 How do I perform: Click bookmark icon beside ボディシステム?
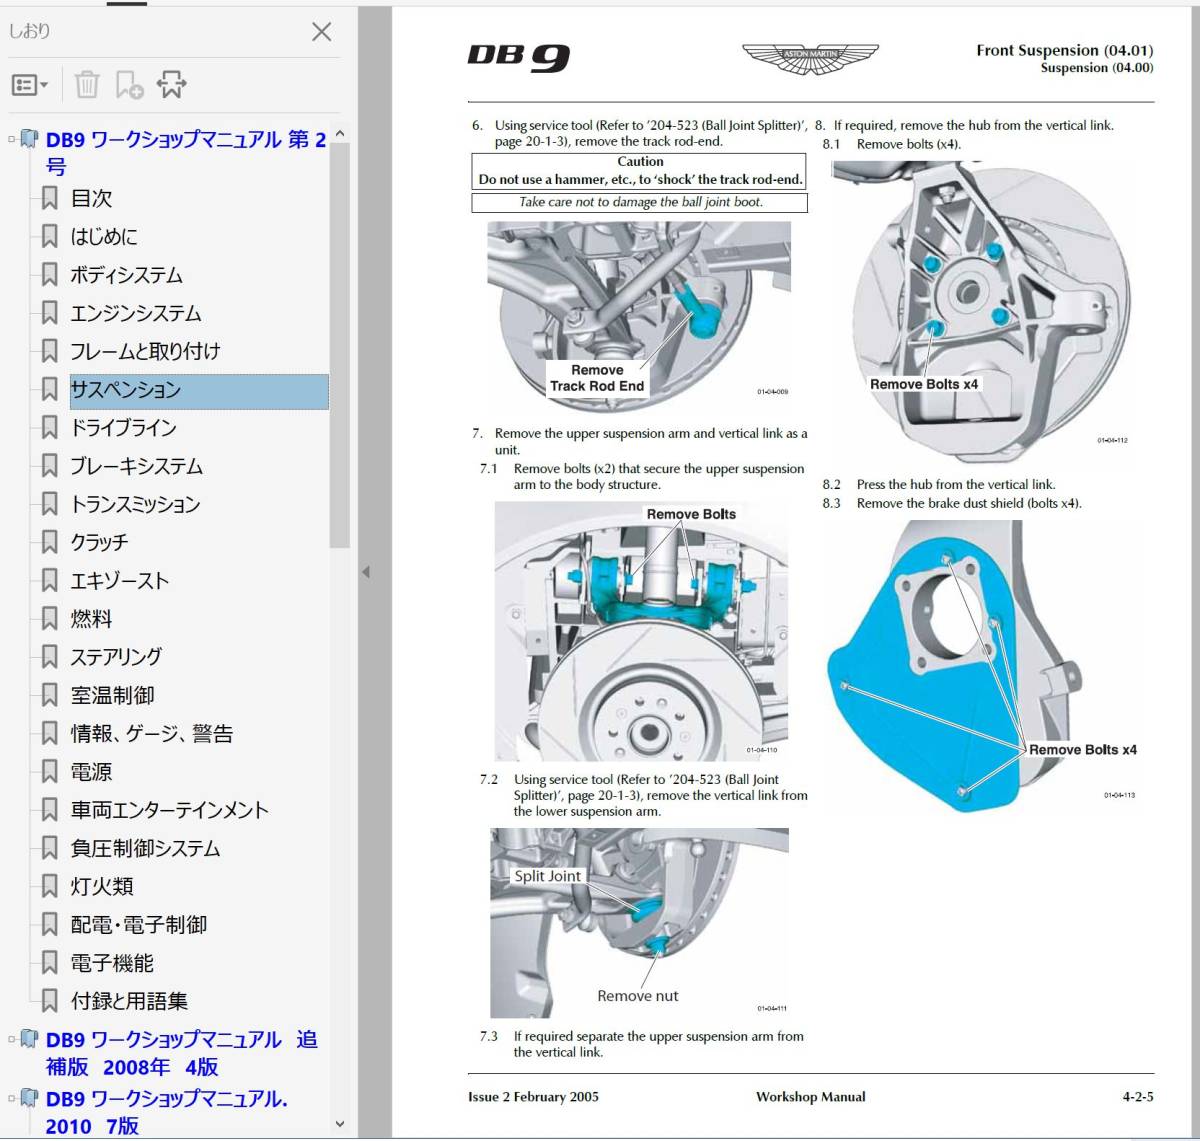[49, 275]
